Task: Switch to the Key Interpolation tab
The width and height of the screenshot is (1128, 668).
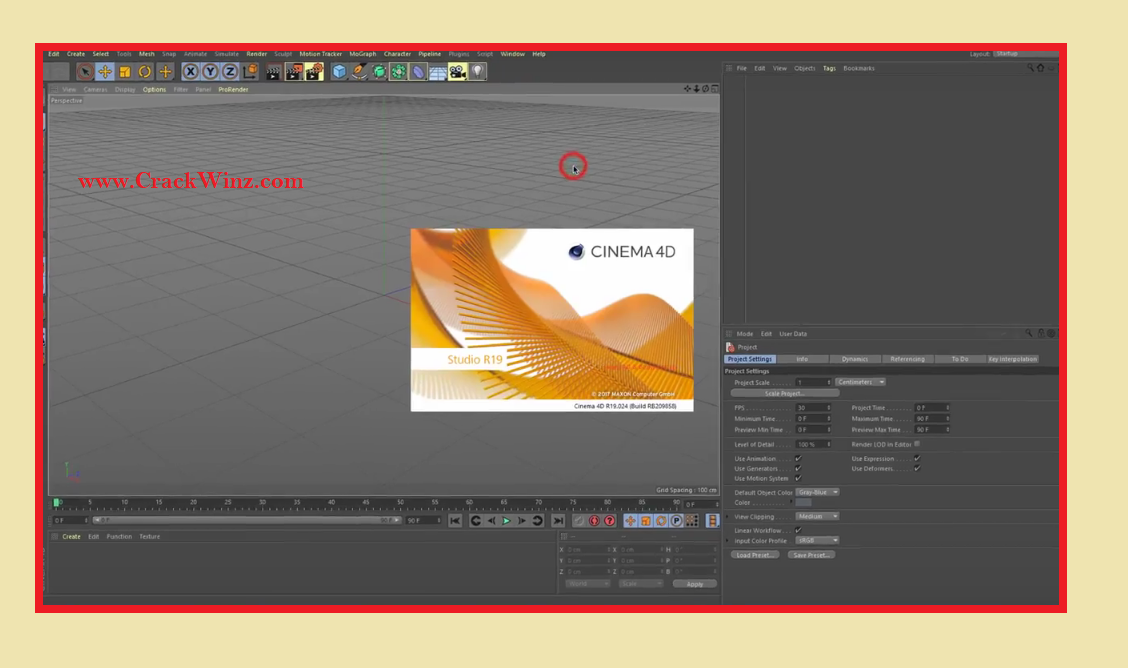Action: click(x=1012, y=359)
